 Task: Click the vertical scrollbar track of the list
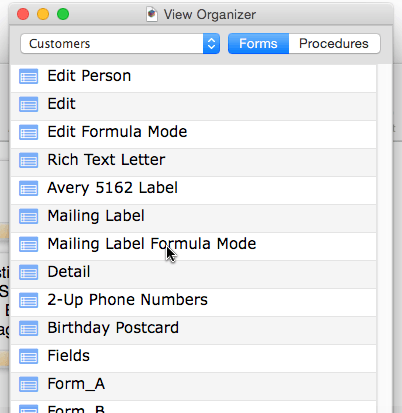[x=384, y=239]
